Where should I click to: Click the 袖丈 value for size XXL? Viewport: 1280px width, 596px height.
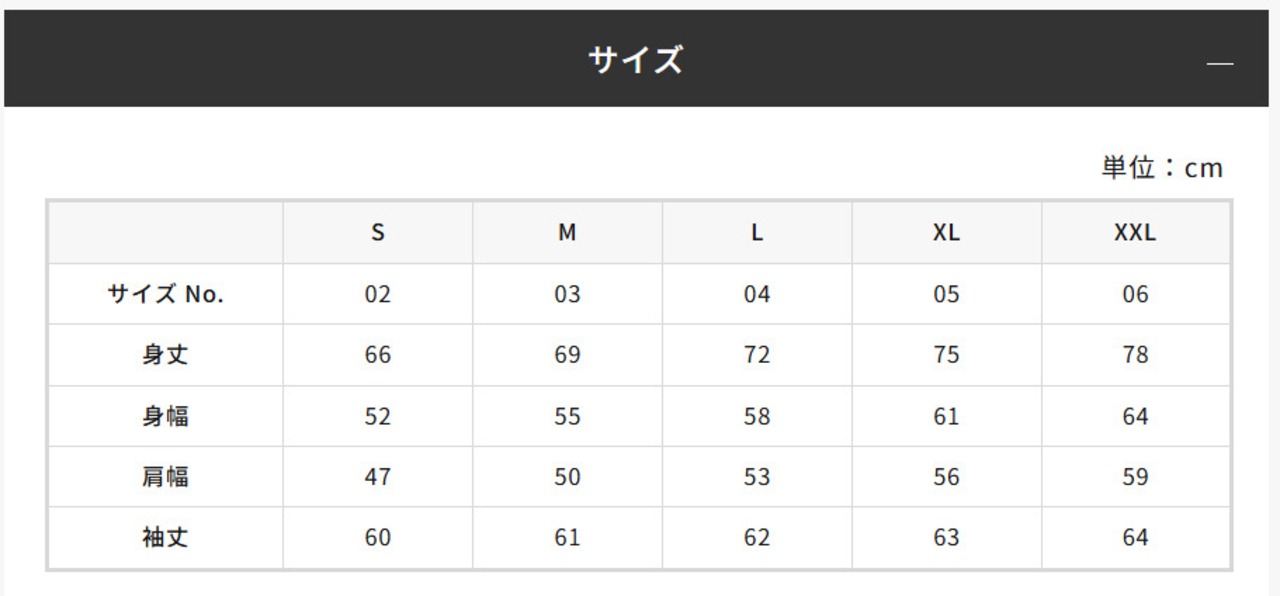[x=1135, y=538]
